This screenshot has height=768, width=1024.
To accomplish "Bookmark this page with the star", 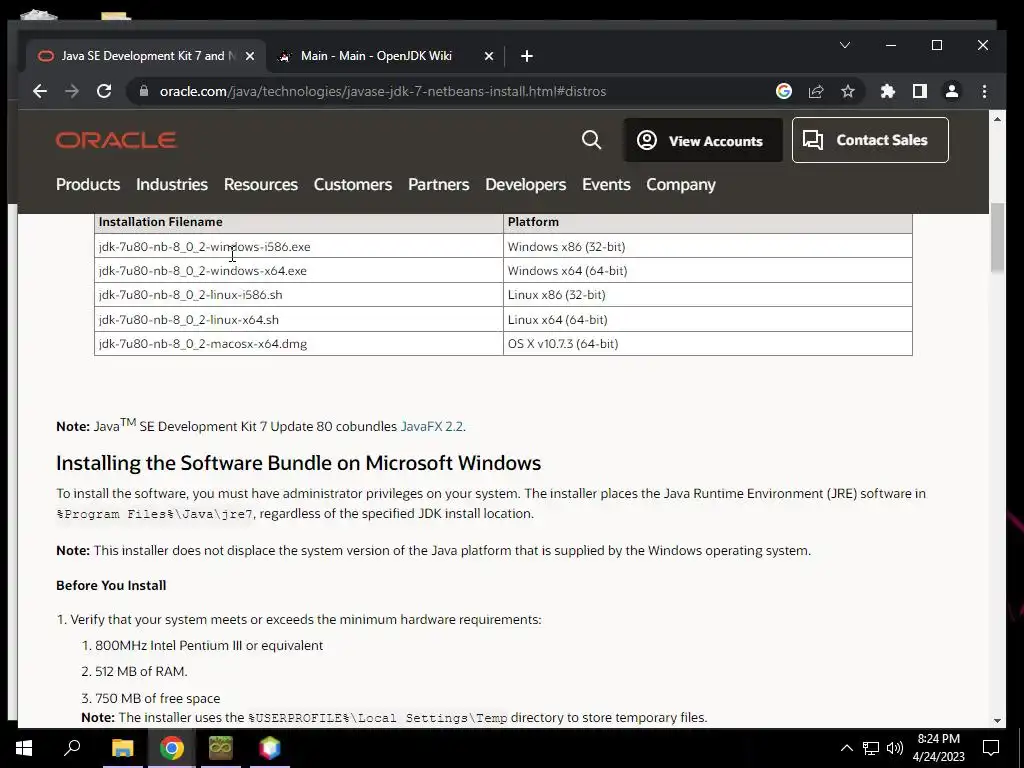I will (x=848, y=91).
